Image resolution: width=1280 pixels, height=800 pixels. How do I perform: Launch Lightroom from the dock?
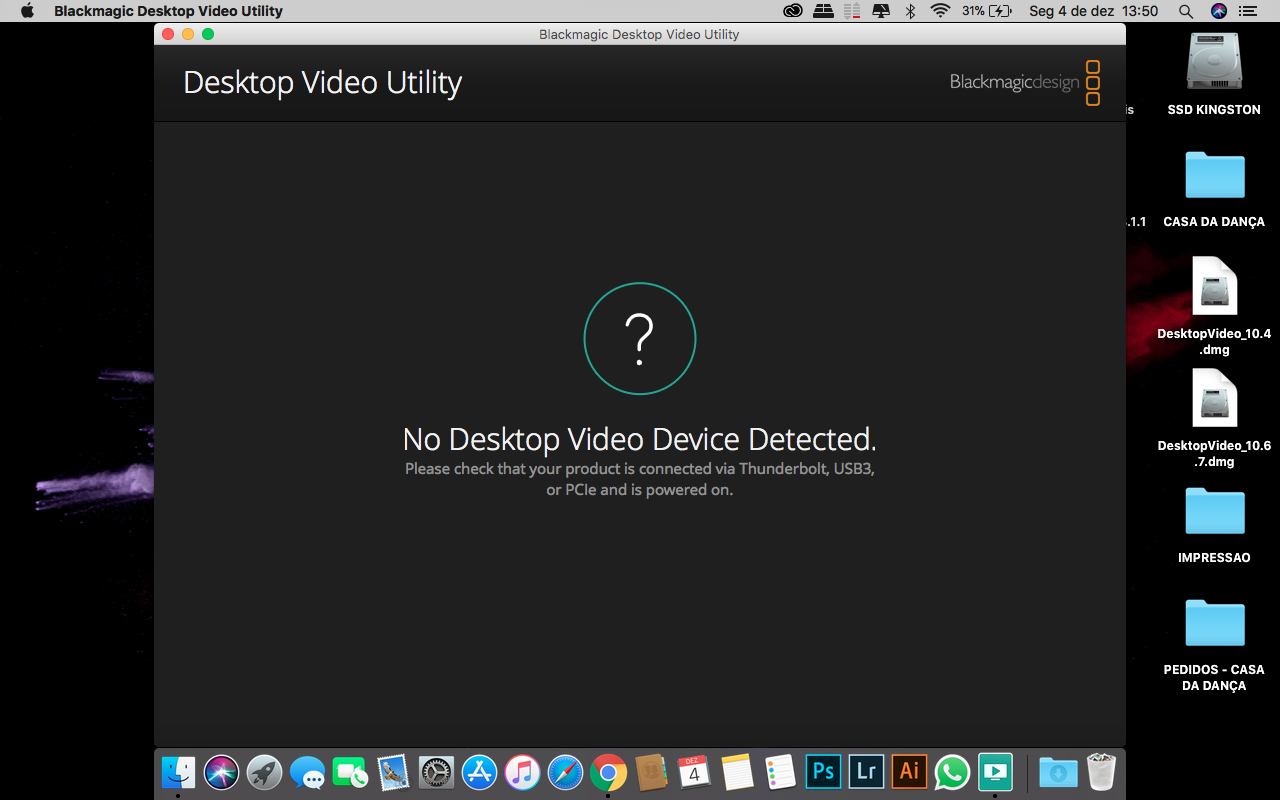pyautogui.click(x=866, y=772)
